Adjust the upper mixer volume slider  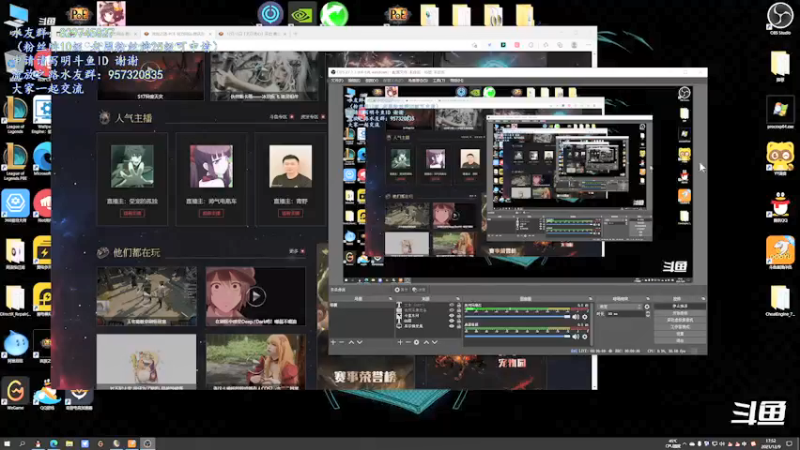(517, 317)
